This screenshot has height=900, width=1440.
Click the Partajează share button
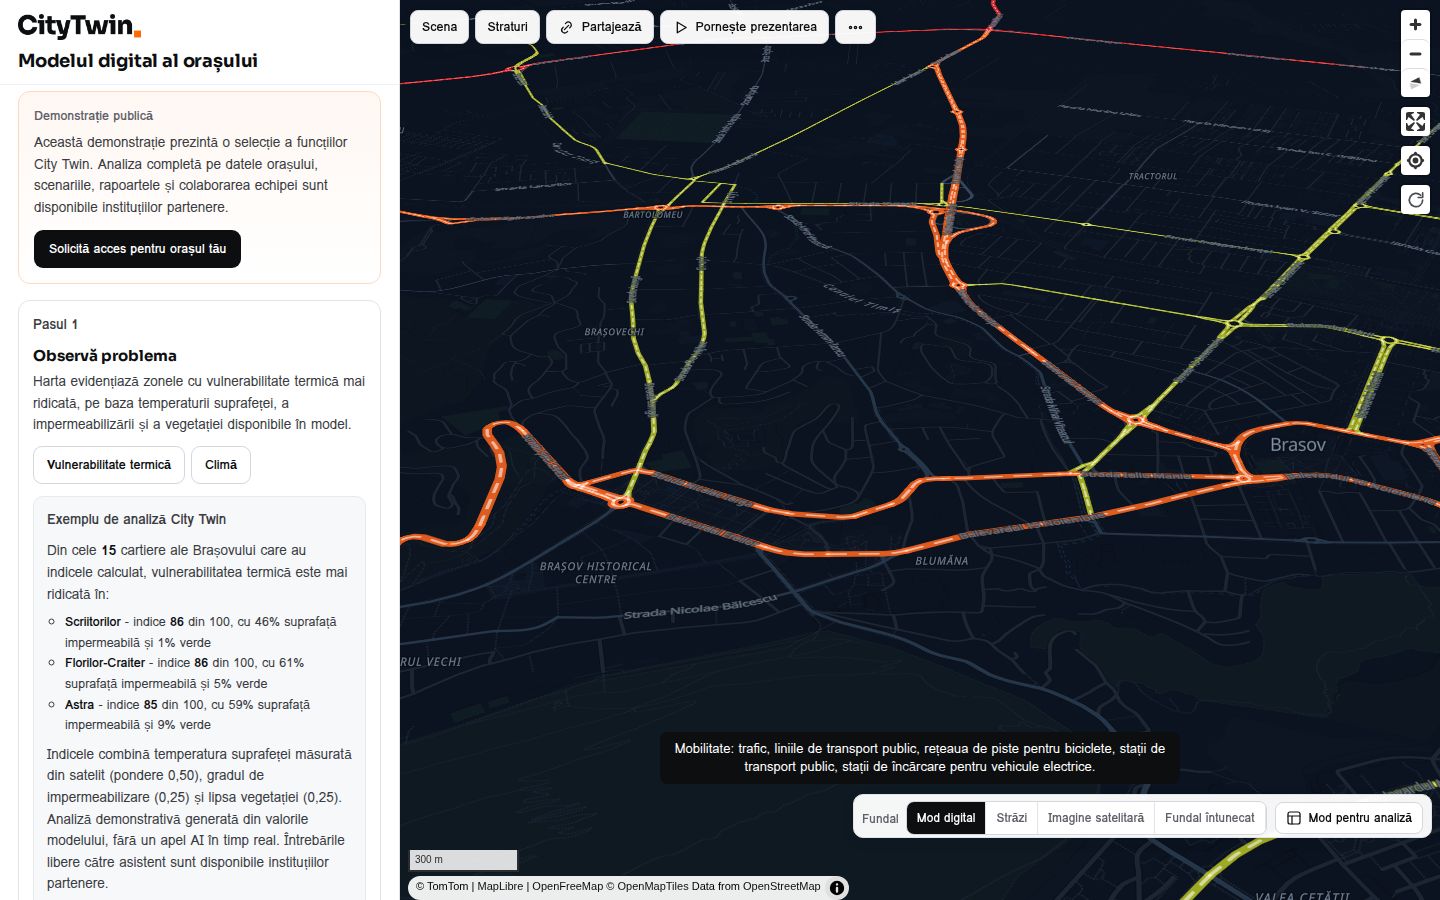[600, 27]
